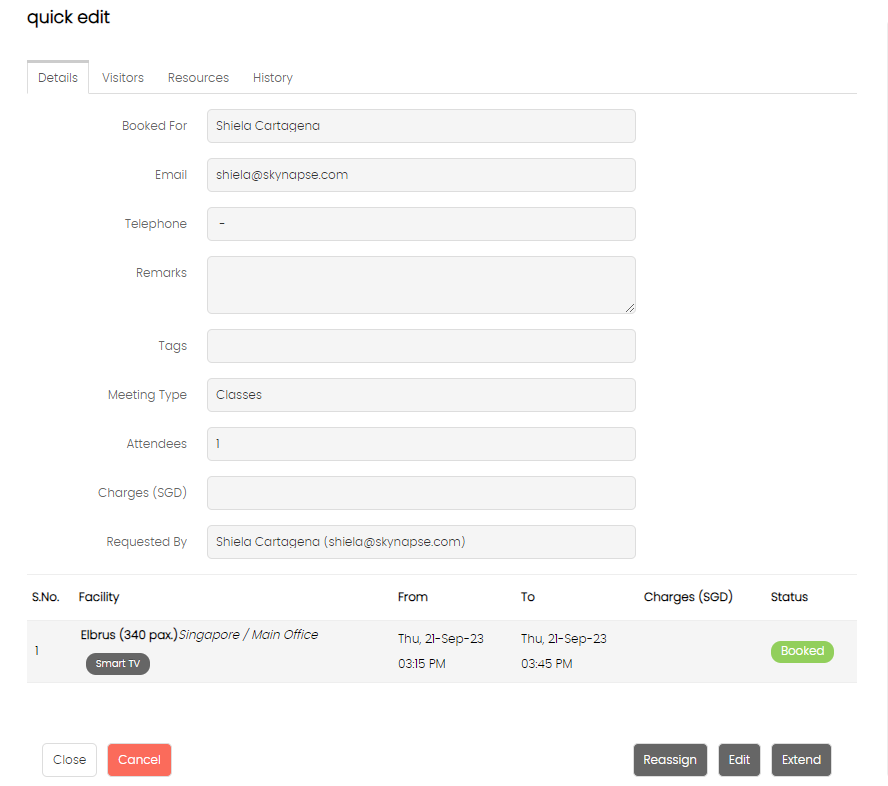Viewport: 888px width, 786px height.
Task: Click the Tags field
Action: (421, 346)
